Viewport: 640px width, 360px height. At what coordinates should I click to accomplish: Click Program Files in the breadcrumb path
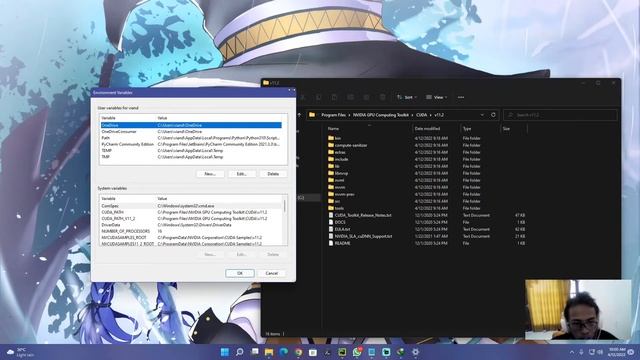(x=333, y=115)
